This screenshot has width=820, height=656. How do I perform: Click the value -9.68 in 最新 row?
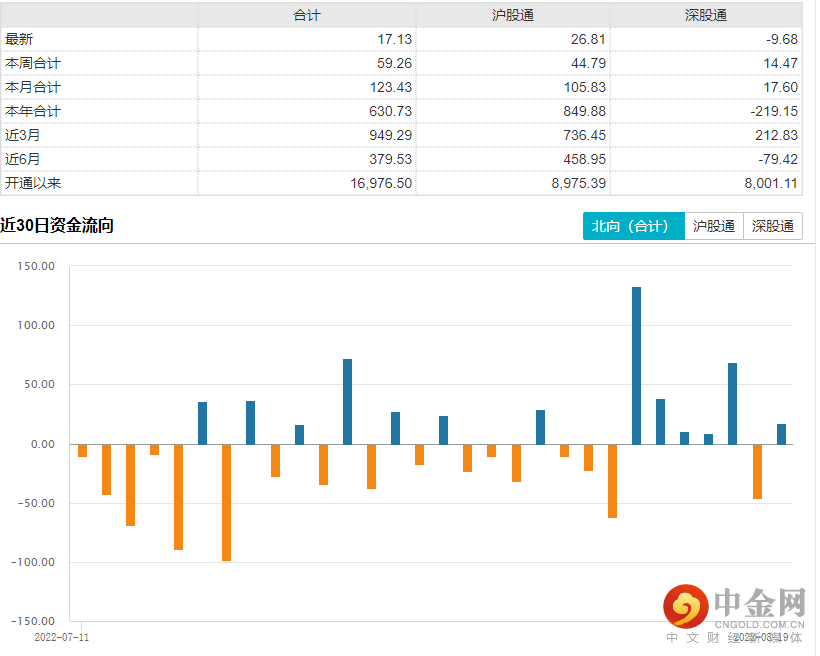782,39
